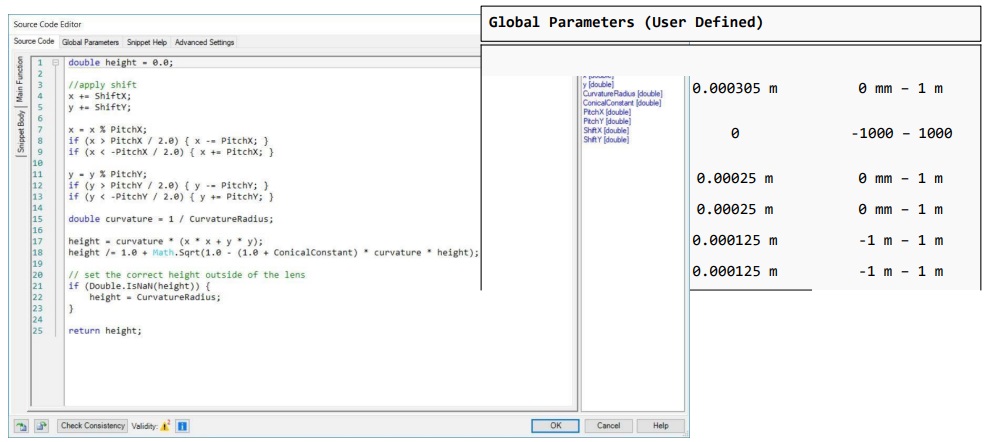Click value 0.000305 m in parameters table
The height and width of the screenshot is (442, 987).
tap(735, 88)
